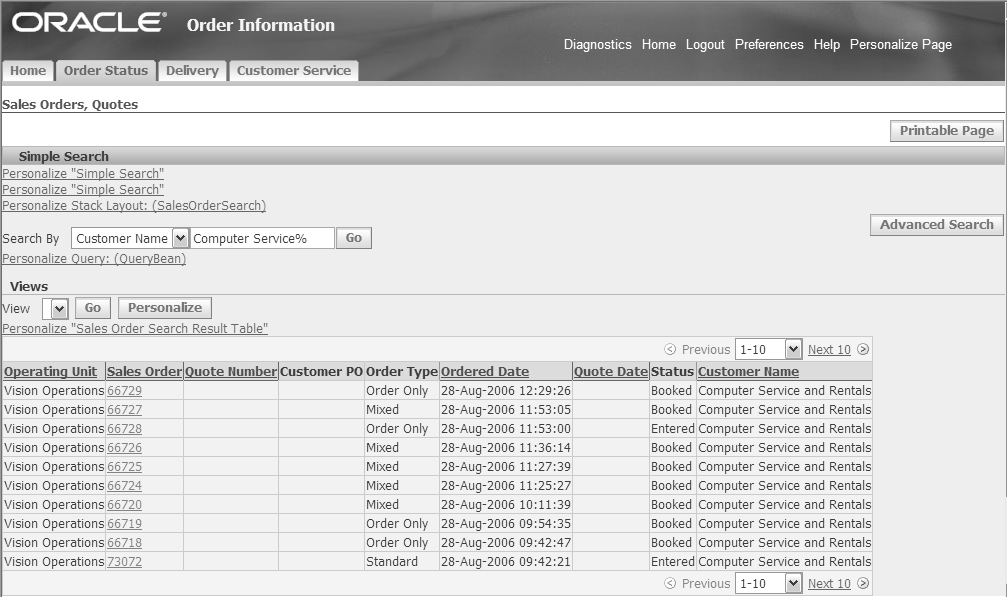Open sales order 66728
The width and height of the screenshot is (1007, 597).
tap(125, 428)
